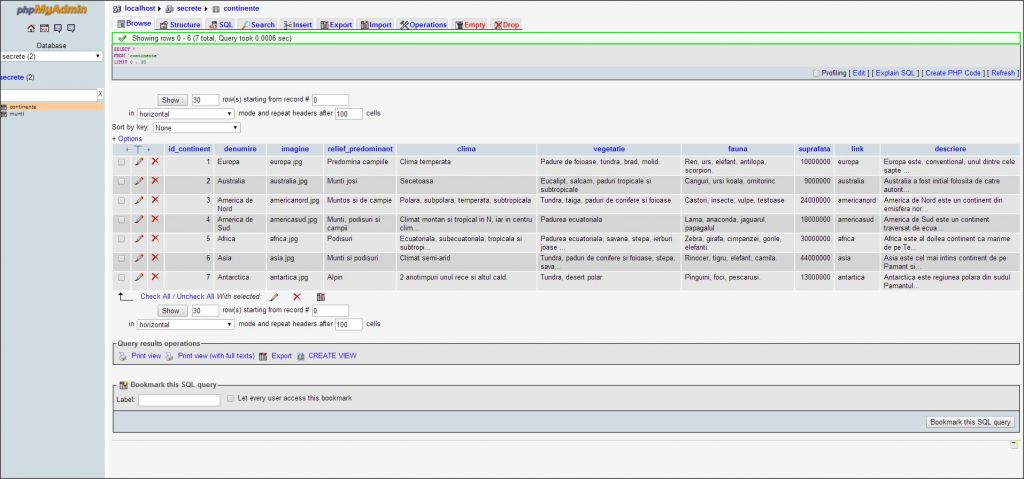Click the edit pencil for the Europa row
Image resolution: width=1024 pixels, height=479 pixels.
click(139, 161)
